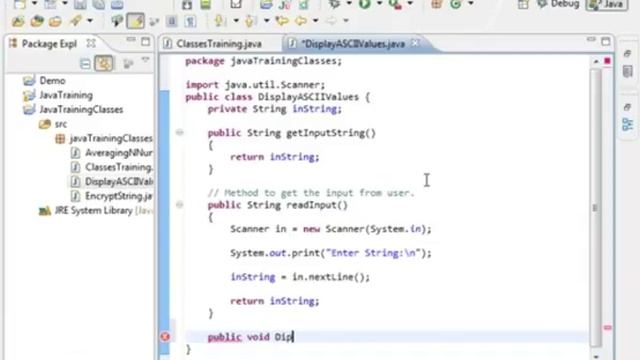This screenshot has height=360, width=640.
Task: Switch to the Debug perspective
Action: tap(558, 4)
